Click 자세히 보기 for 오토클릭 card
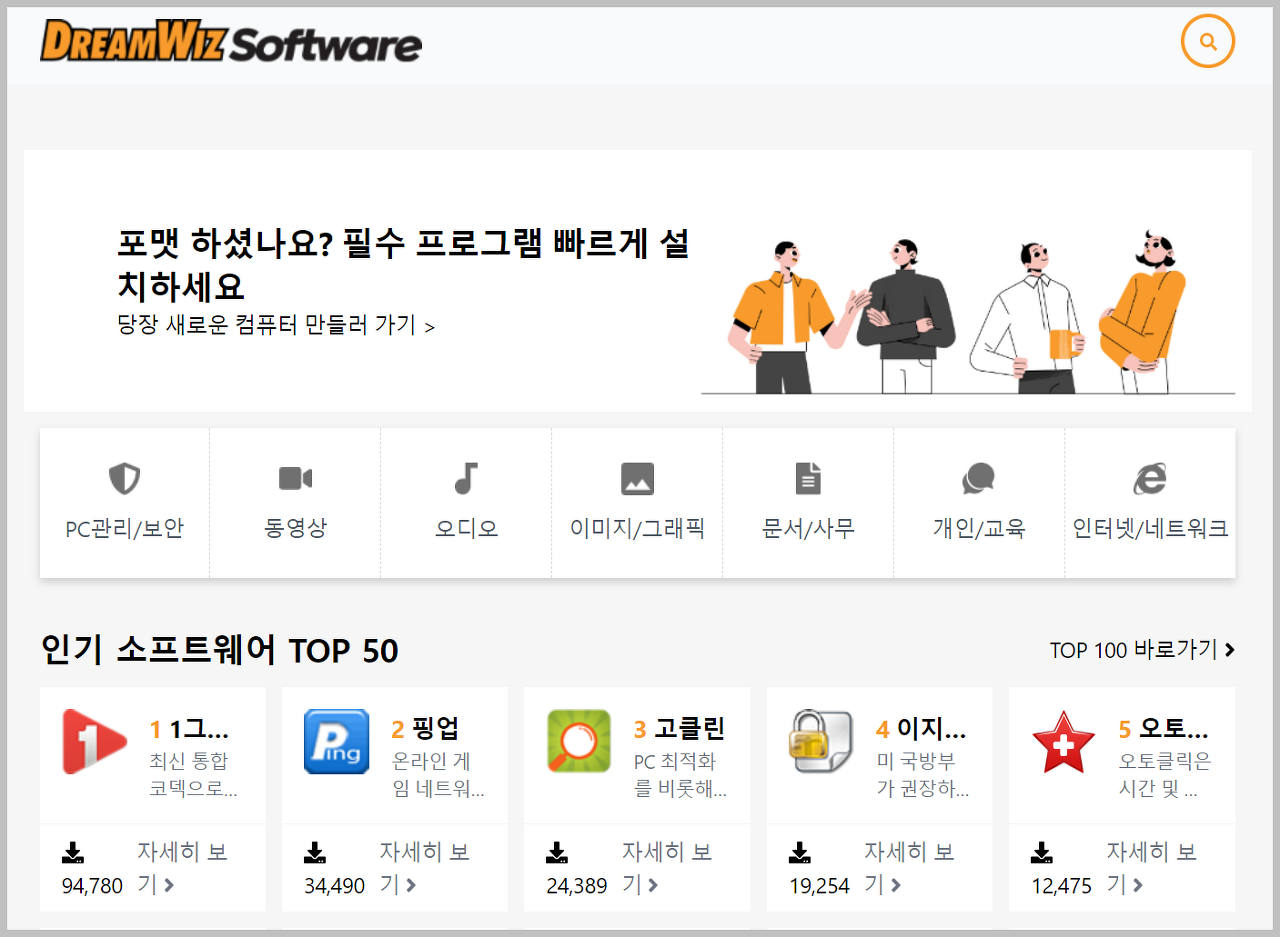This screenshot has width=1280, height=937. click(1151, 868)
